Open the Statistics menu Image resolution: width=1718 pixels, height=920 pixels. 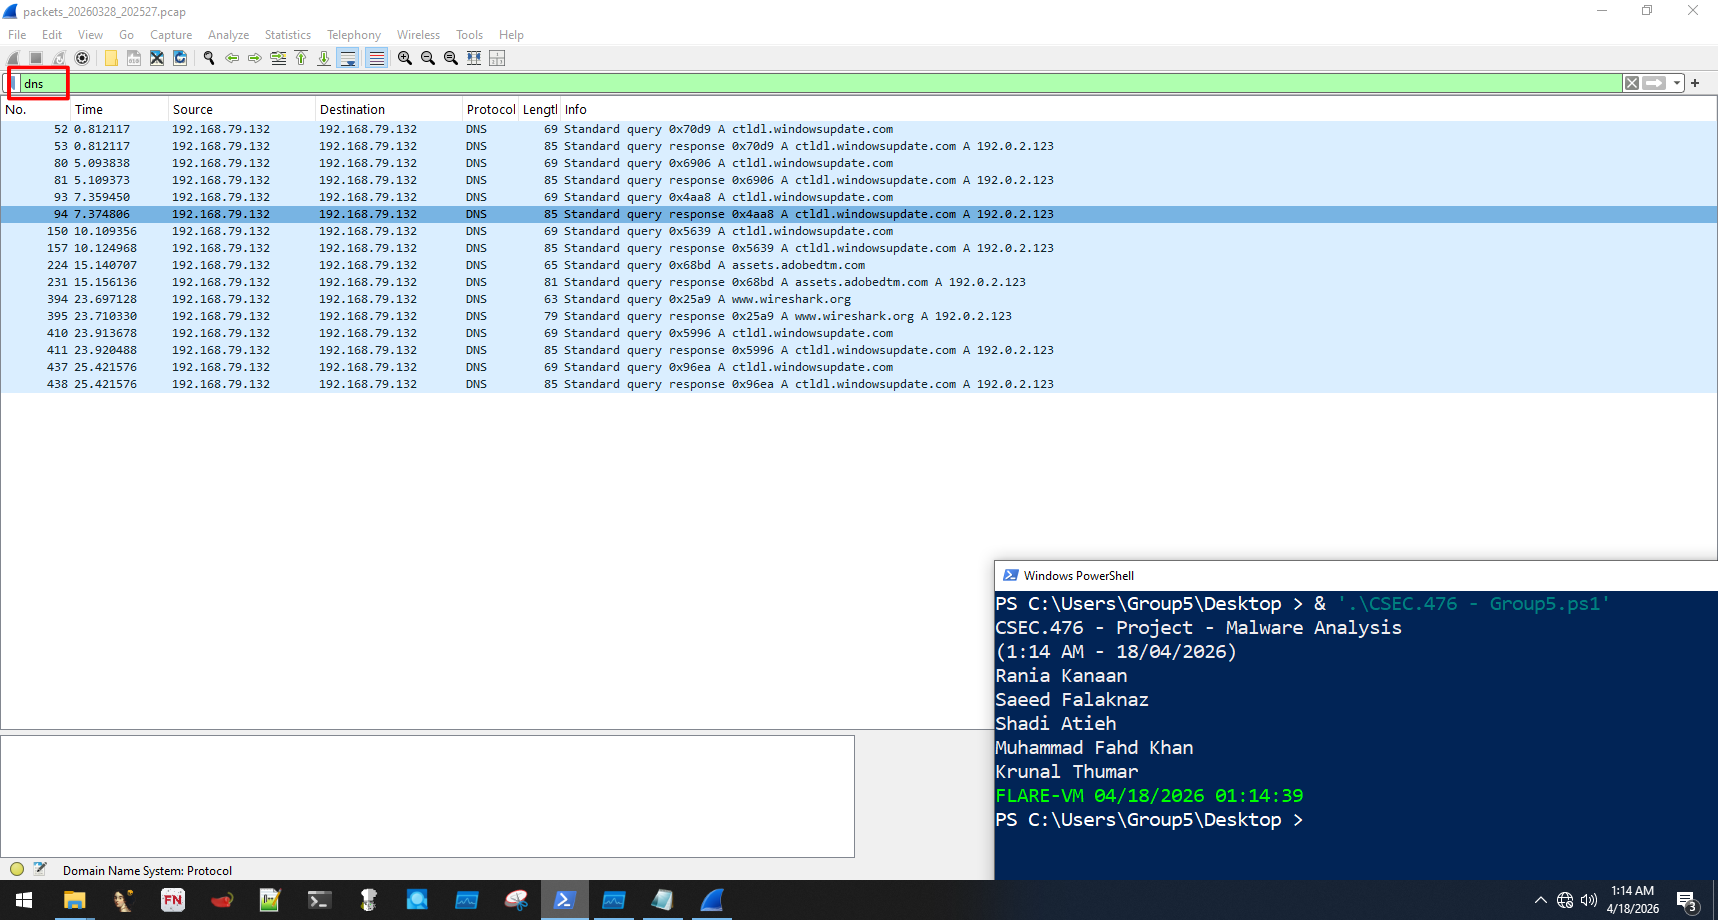click(288, 35)
